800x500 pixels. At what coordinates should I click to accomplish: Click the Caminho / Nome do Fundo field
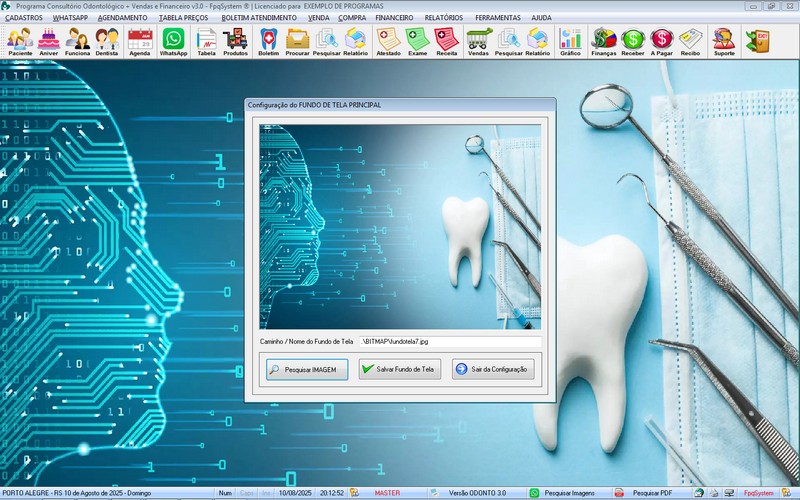tap(449, 342)
